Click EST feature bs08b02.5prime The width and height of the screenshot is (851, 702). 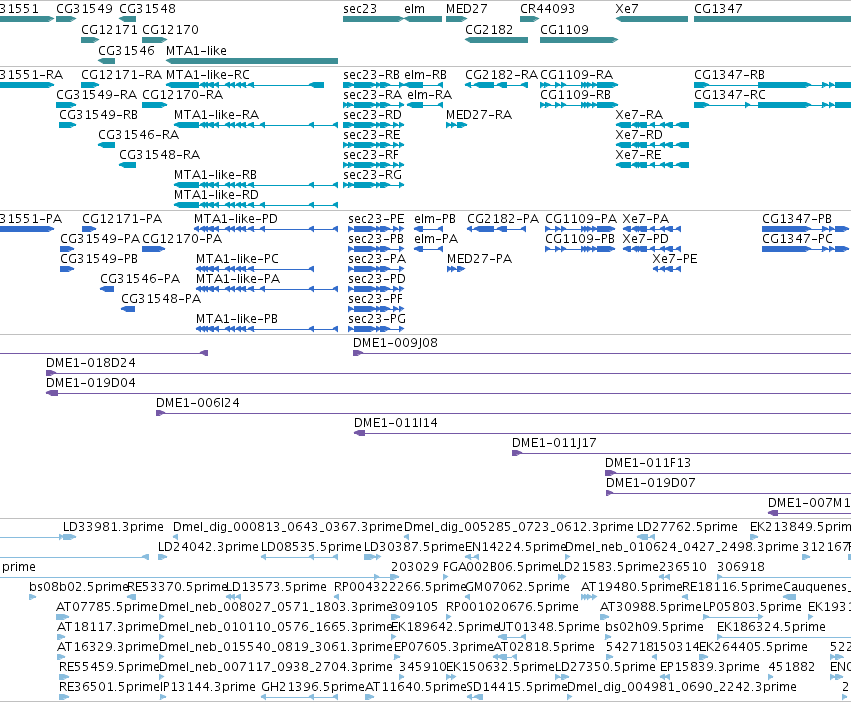click(x=33, y=597)
